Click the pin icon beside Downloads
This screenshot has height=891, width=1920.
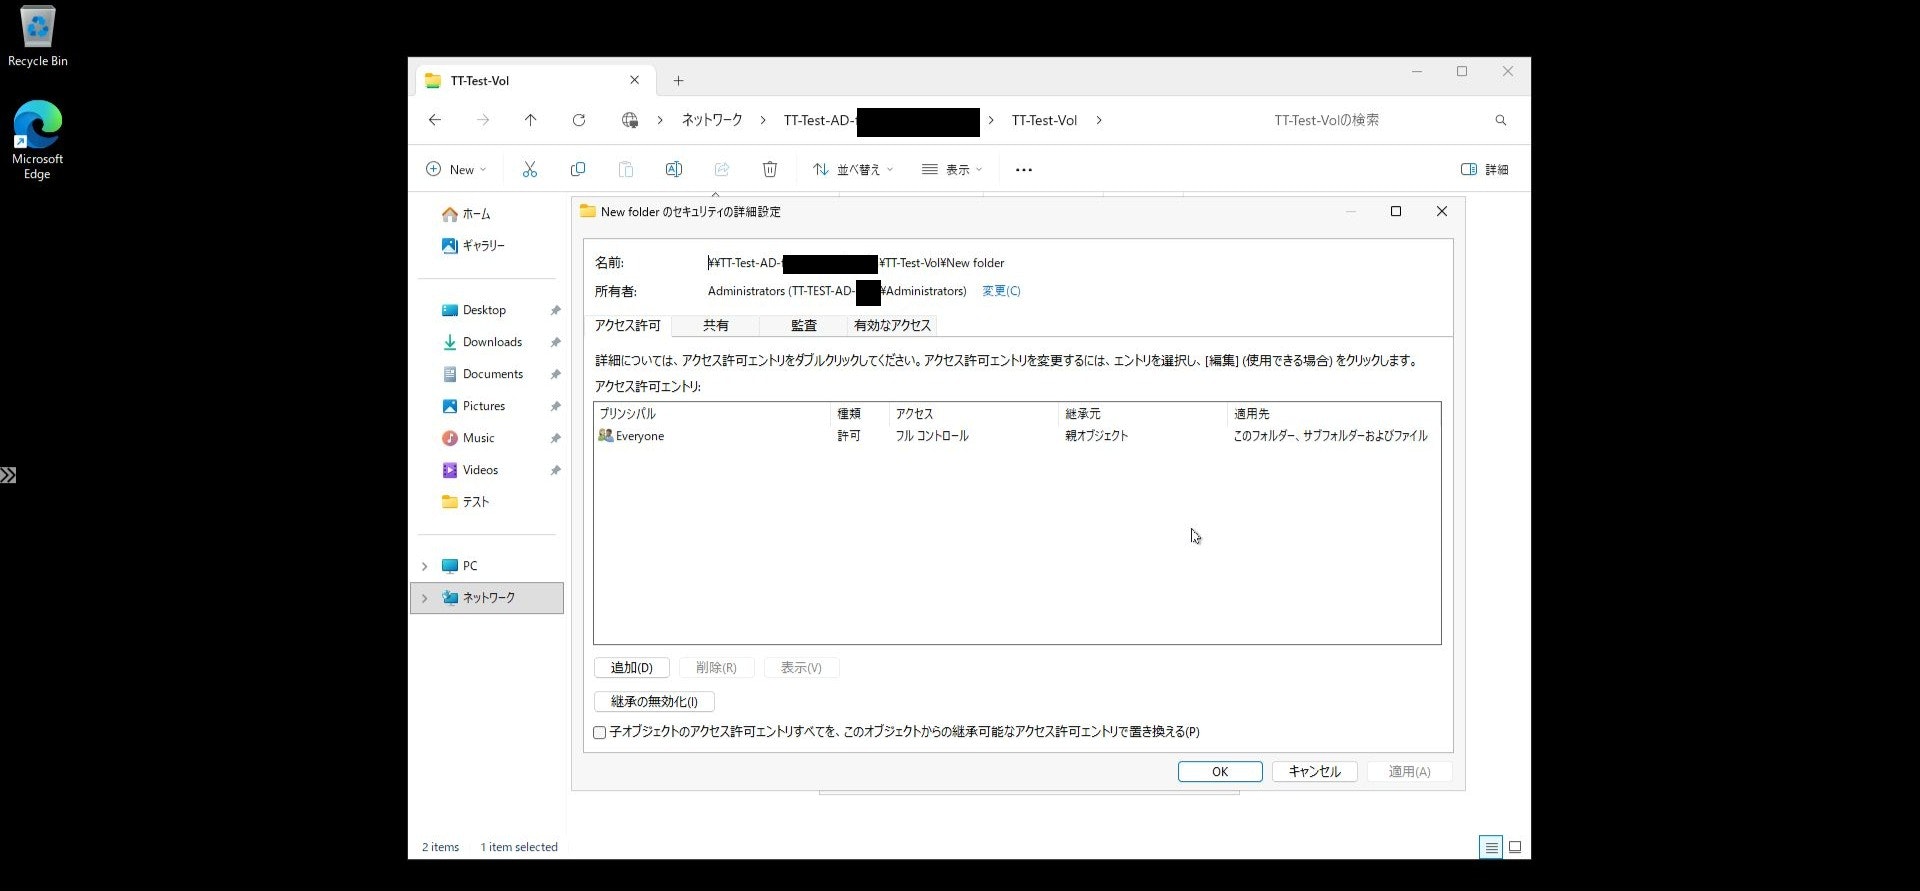[x=555, y=343]
